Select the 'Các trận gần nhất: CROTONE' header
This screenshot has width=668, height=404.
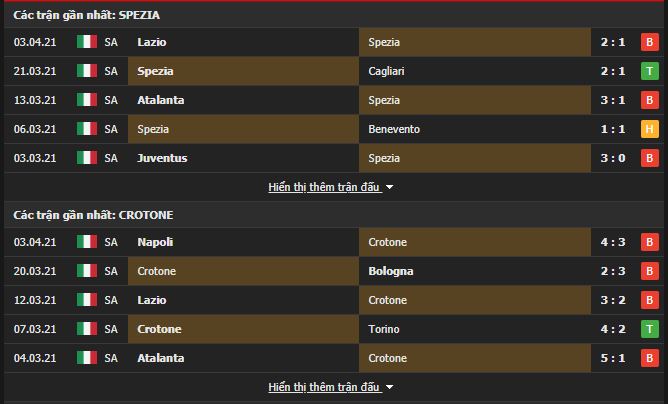tap(93, 215)
